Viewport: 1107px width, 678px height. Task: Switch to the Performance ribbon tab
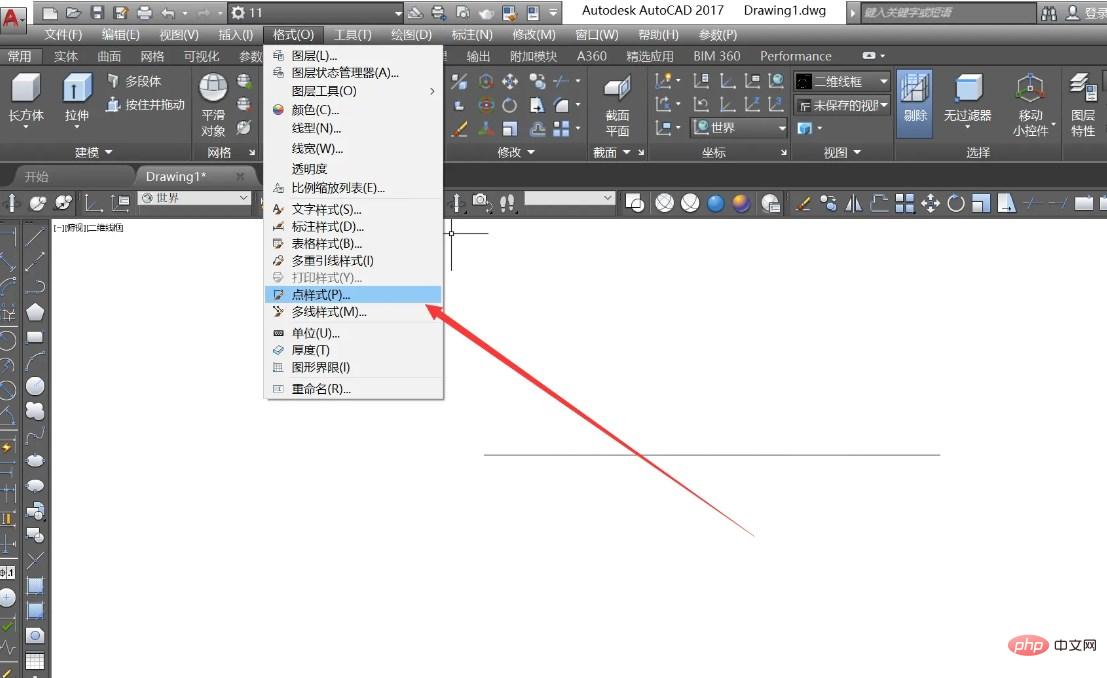point(796,56)
